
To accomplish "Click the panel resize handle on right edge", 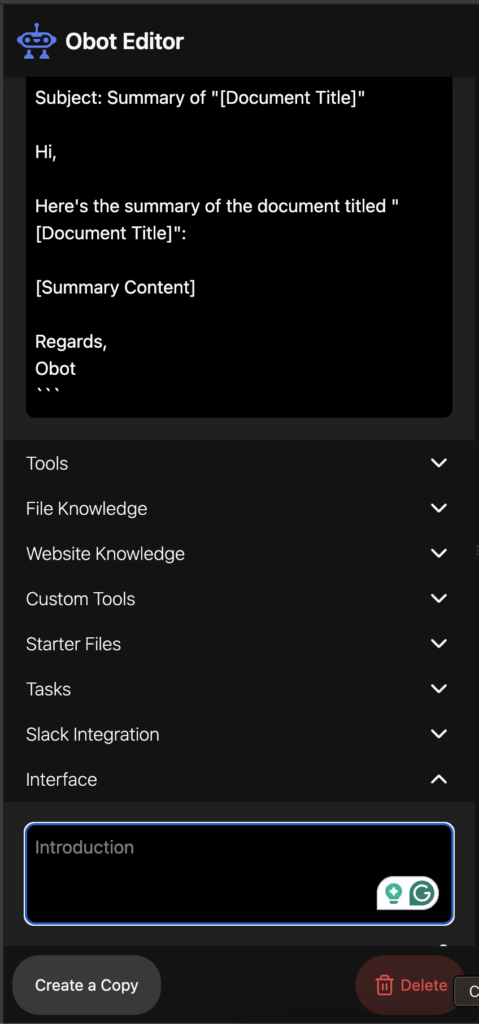I will 477,552.
